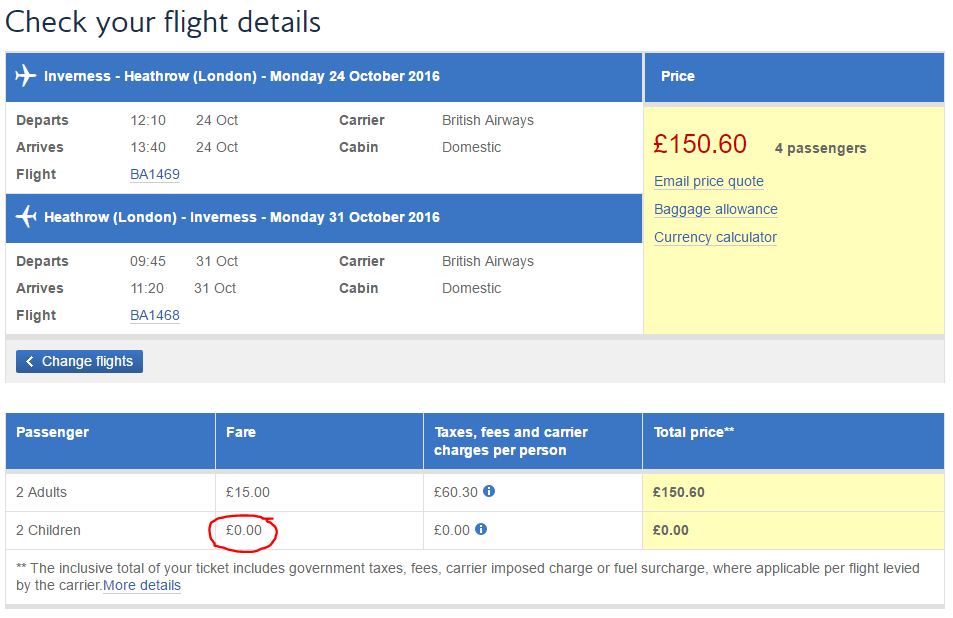Open flight BA1468 details link
This screenshot has height=618, width=953.
[x=155, y=315]
